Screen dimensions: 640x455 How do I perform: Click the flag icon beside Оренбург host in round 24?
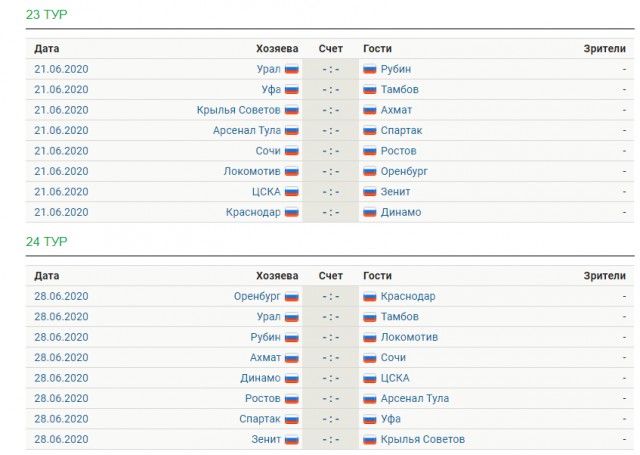(292, 297)
